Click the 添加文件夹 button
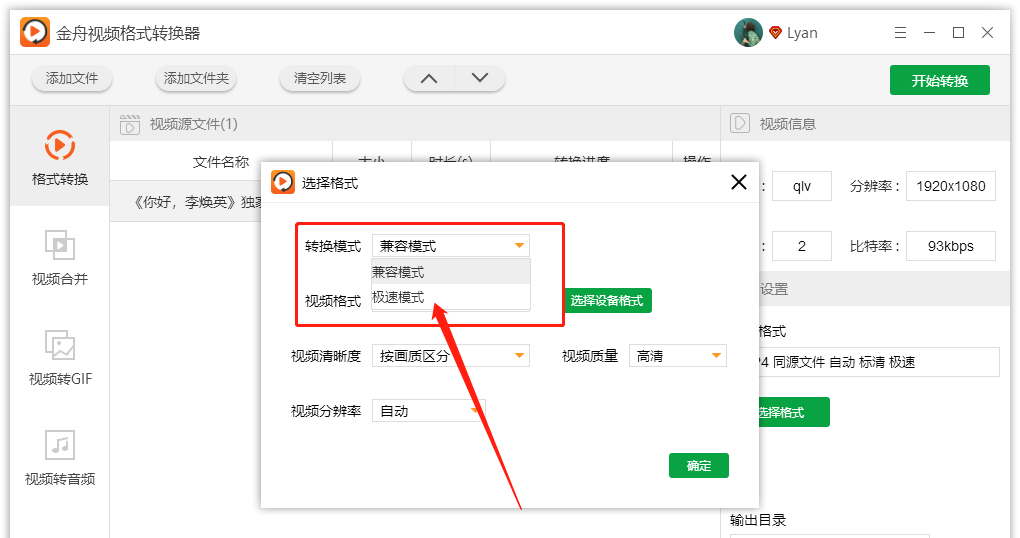Image resolution: width=1020 pixels, height=538 pixels. click(196, 78)
